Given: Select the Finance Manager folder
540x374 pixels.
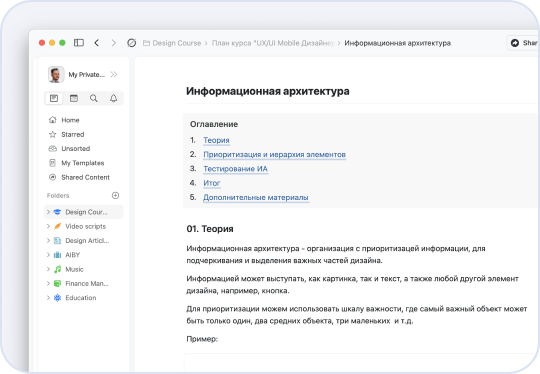Looking at the screenshot, I should [87, 283].
